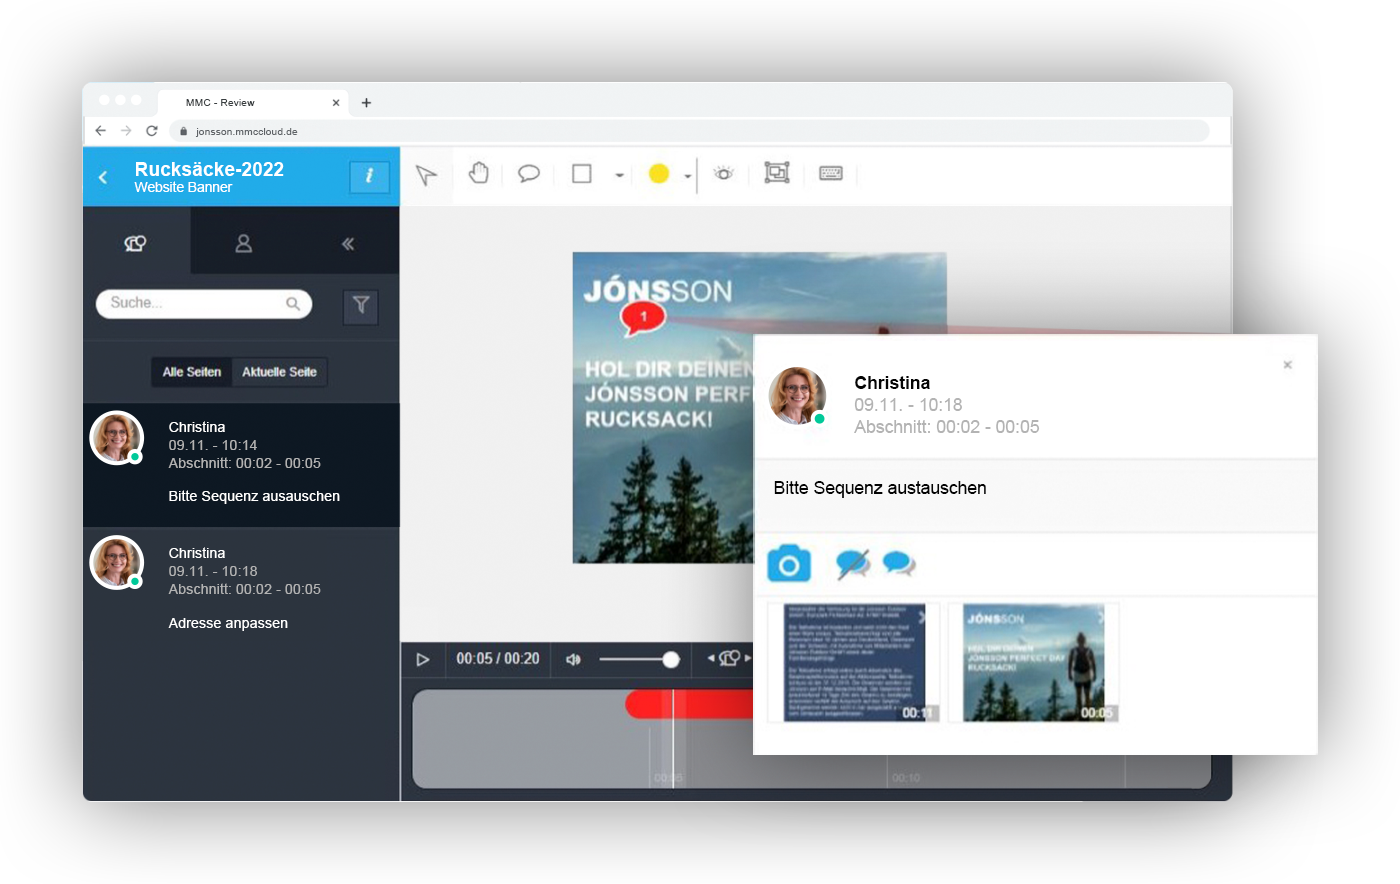Play the video

tap(423, 659)
